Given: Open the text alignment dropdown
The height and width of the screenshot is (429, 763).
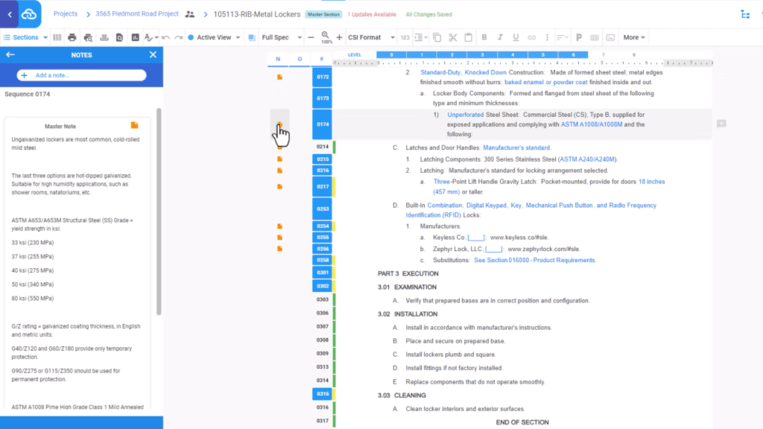Looking at the screenshot, I should click(563, 37).
